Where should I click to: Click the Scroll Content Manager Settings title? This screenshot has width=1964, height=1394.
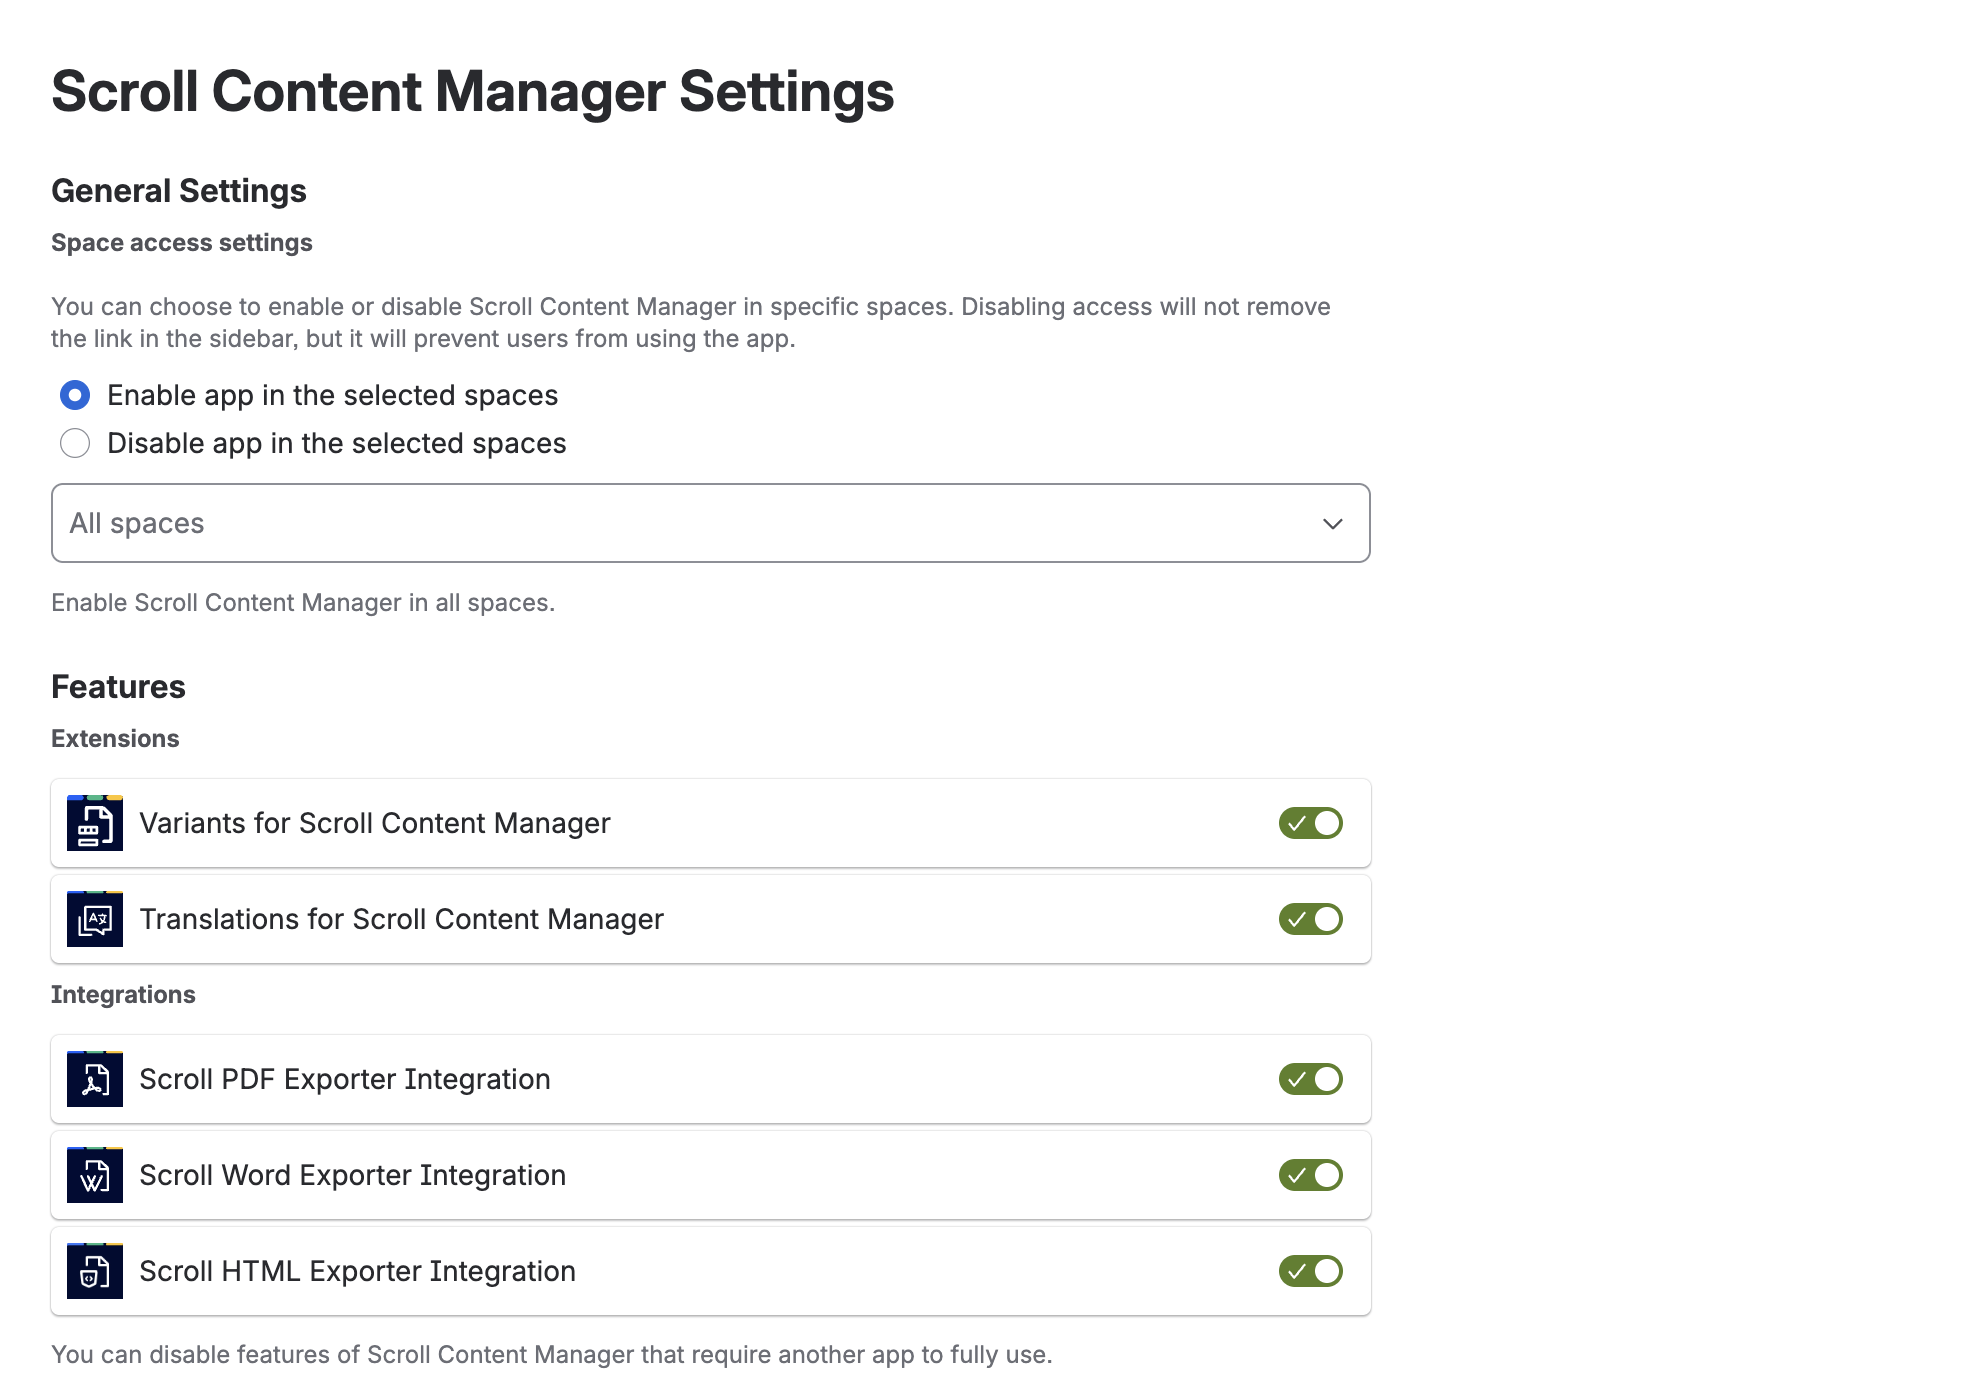pos(473,92)
